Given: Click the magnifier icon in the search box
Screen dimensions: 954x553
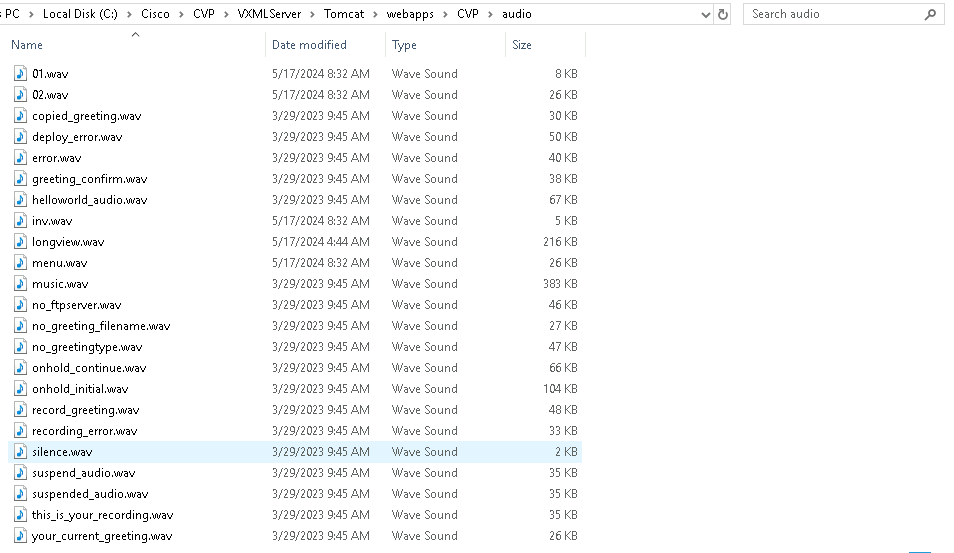Looking at the screenshot, I should [x=930, y=14].
